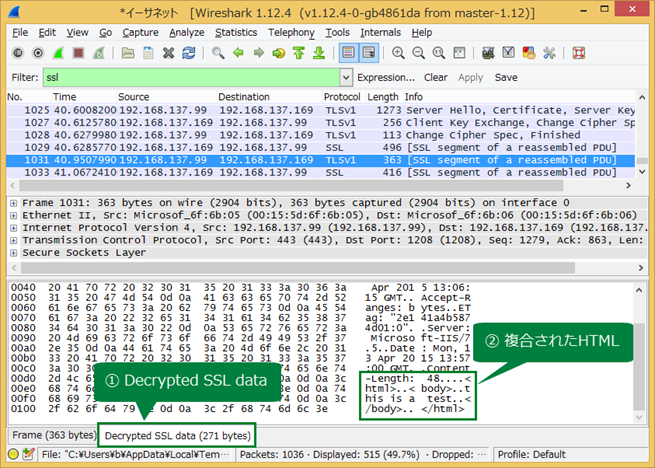Expand the Frame 1031 tree row
The image size is (655, 468).
click(14, 203)
